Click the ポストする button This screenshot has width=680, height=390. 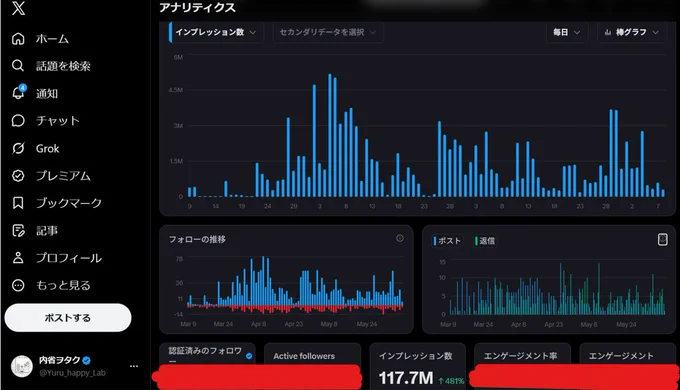click(68, 318)
